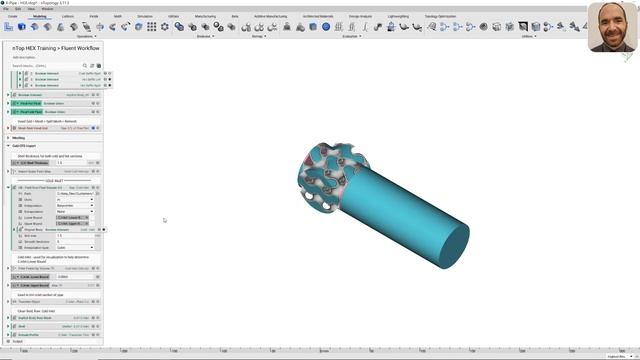This screenshot has width=640, height=360.
Task: Expand the Final Hot Fluid block
Action: [x=8, y=103]
